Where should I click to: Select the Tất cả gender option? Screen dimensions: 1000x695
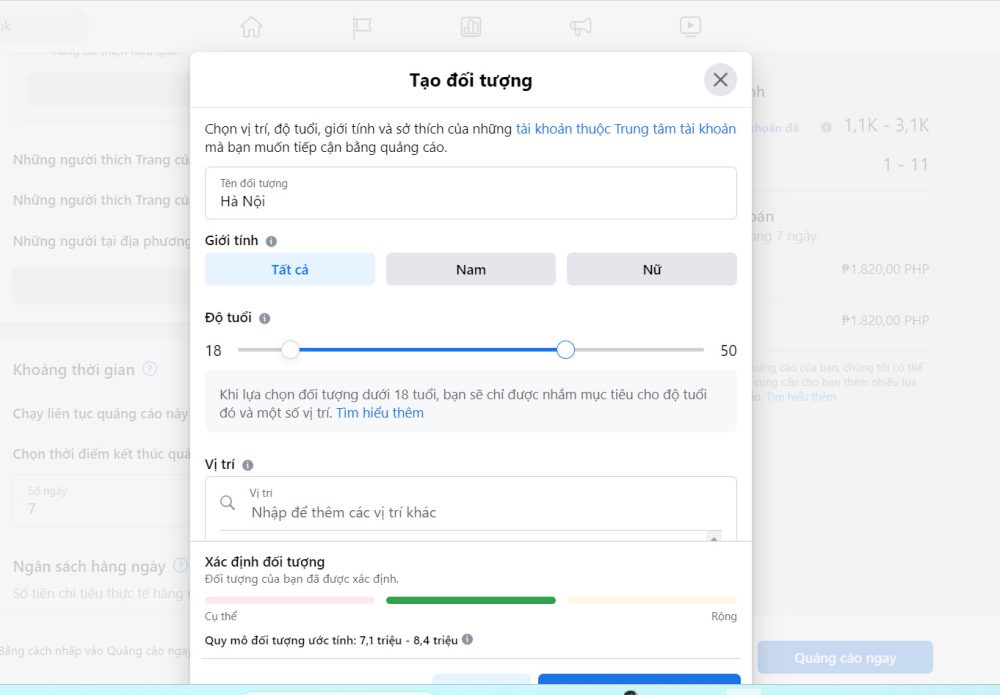point(290,269)
